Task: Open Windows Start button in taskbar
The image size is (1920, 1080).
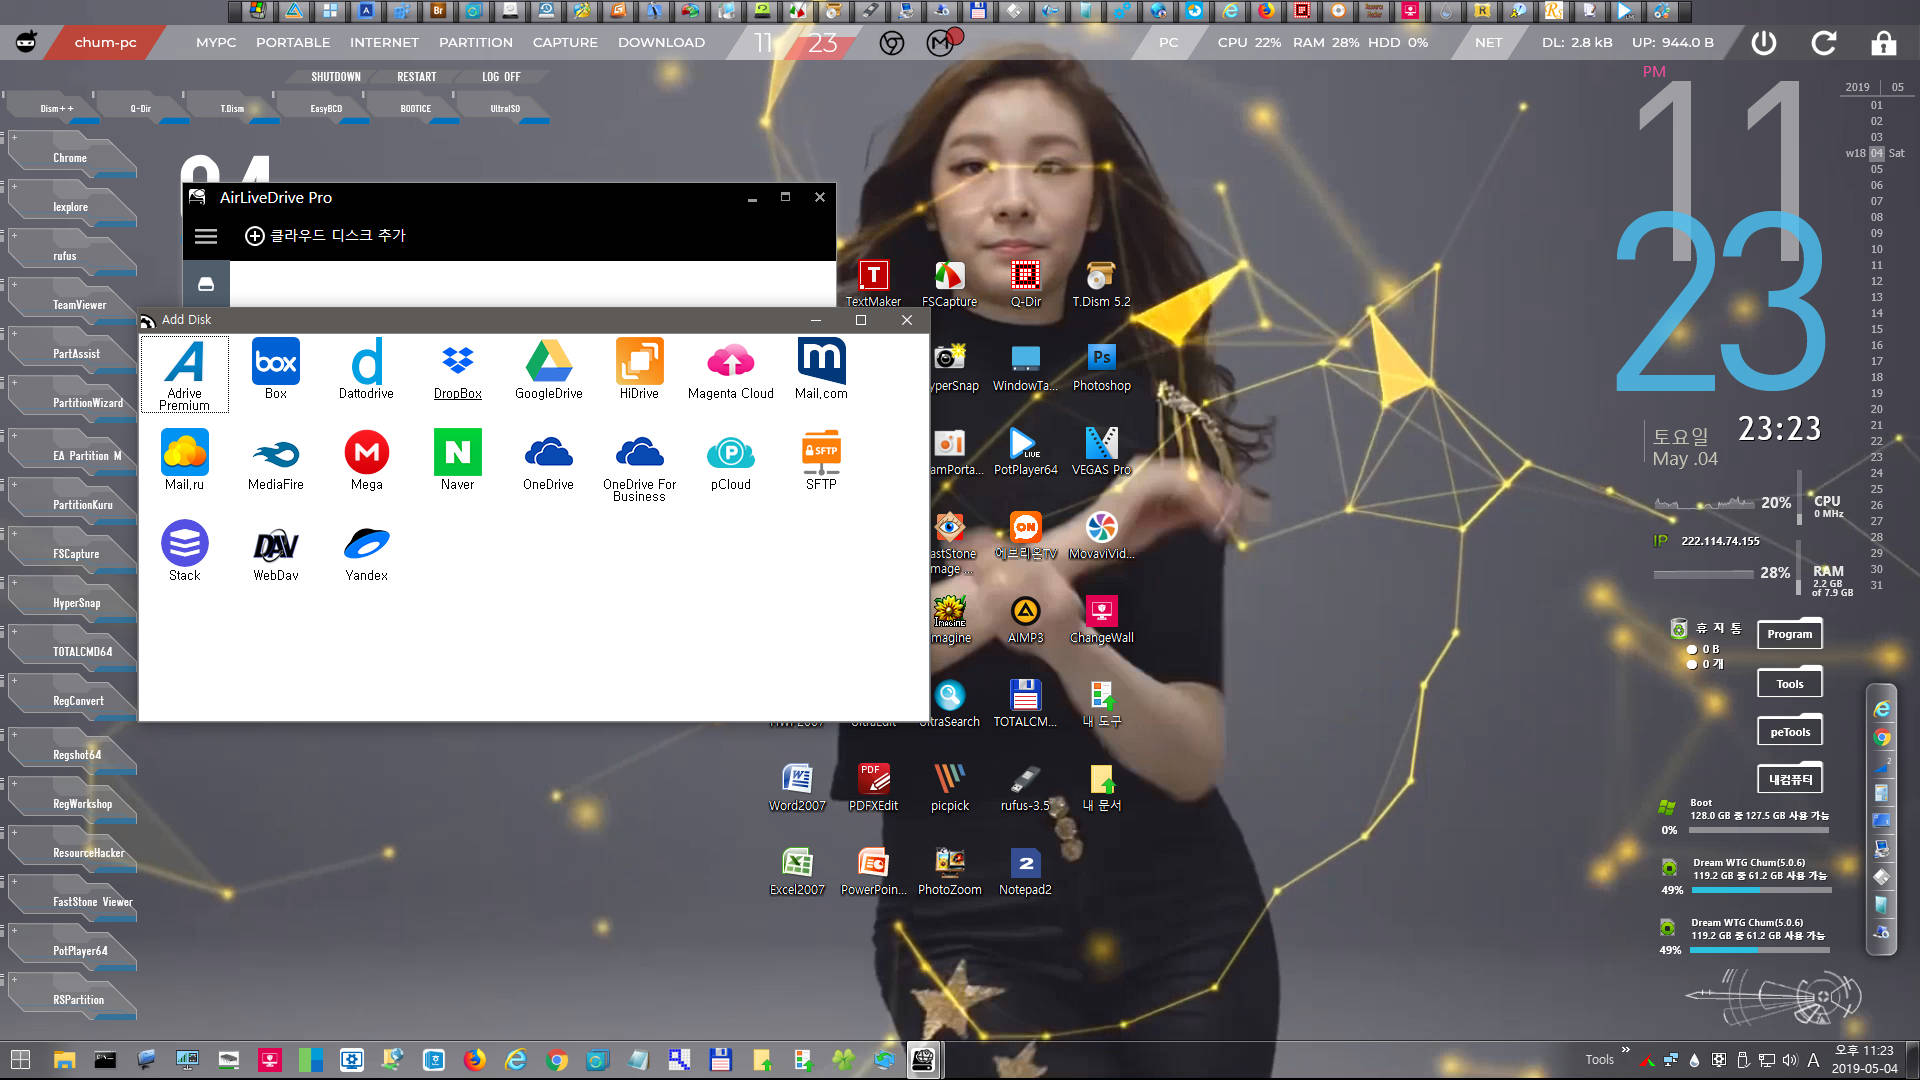Action: coord(20,1060)
